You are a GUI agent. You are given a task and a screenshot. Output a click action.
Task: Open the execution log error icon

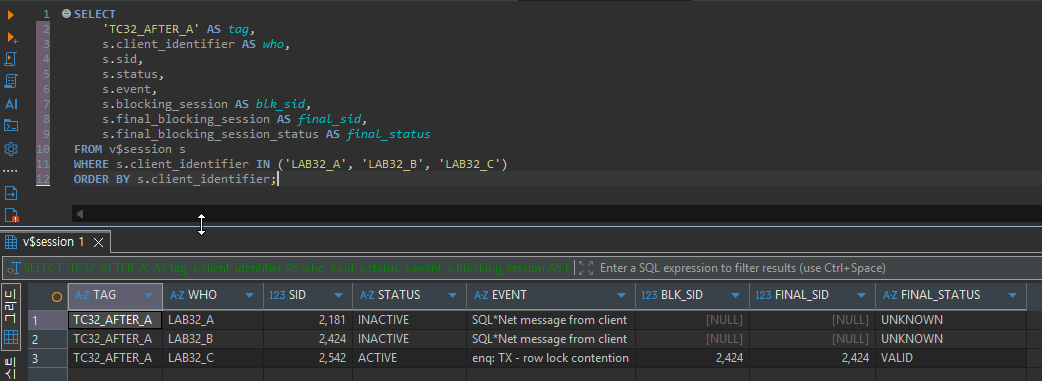[11, 215]
